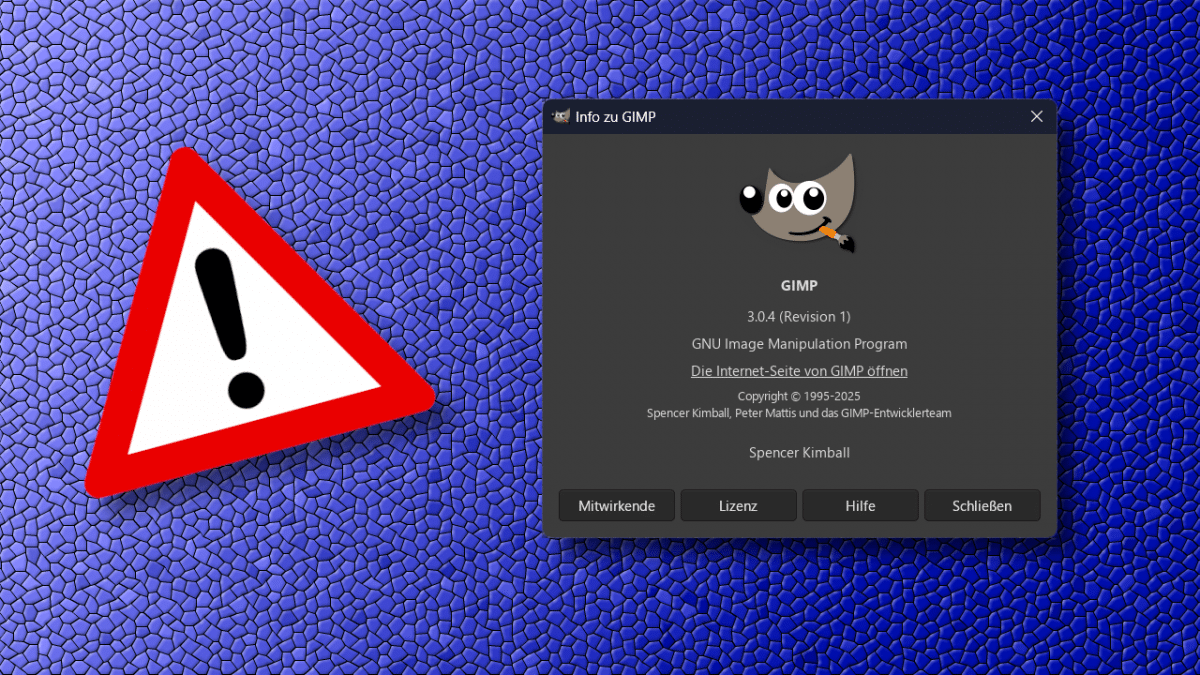Screen dimensions: 1200x675
Task: Click the standalone Spencer Kimball name
Action: (799, 453)
